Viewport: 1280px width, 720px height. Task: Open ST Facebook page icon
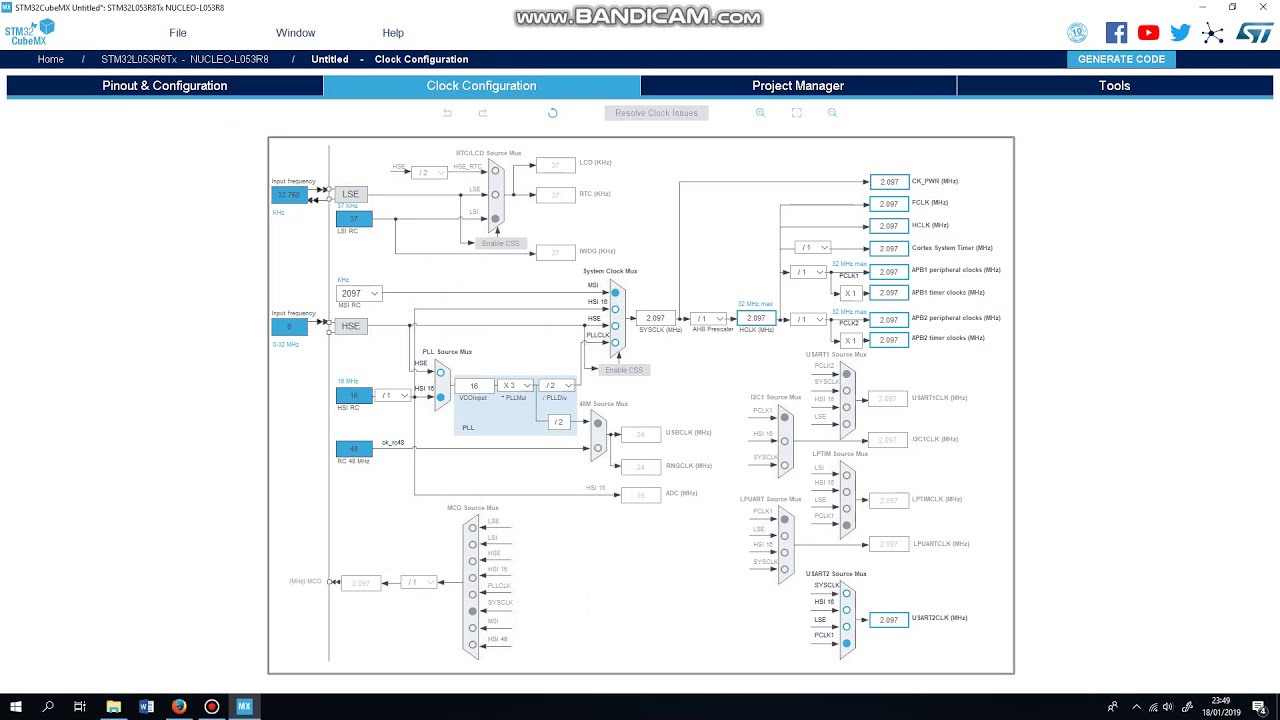pos(1116,33)
